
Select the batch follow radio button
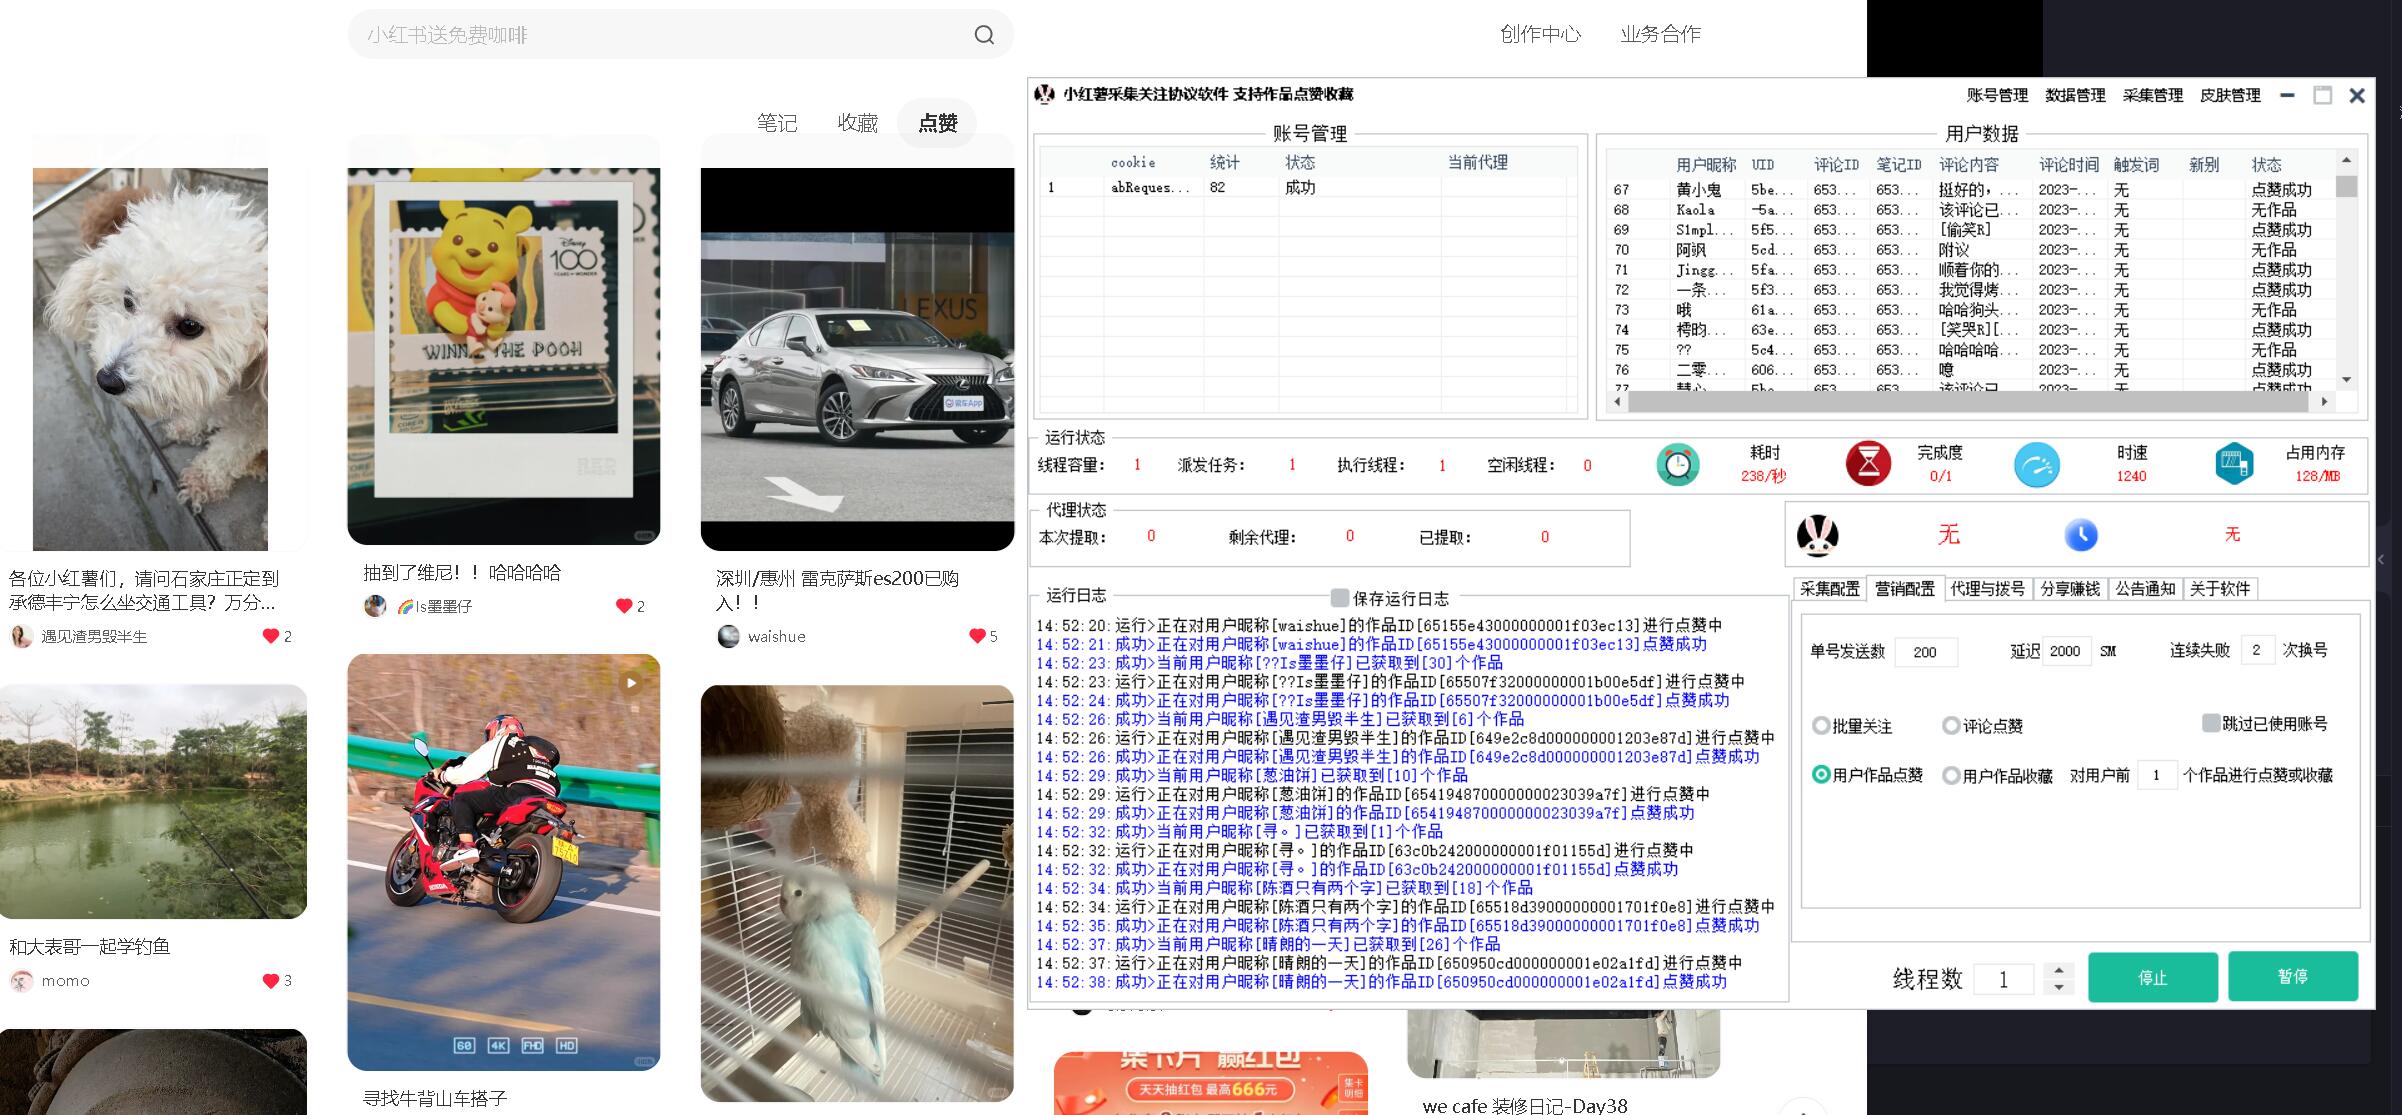tap(1821, 726)
